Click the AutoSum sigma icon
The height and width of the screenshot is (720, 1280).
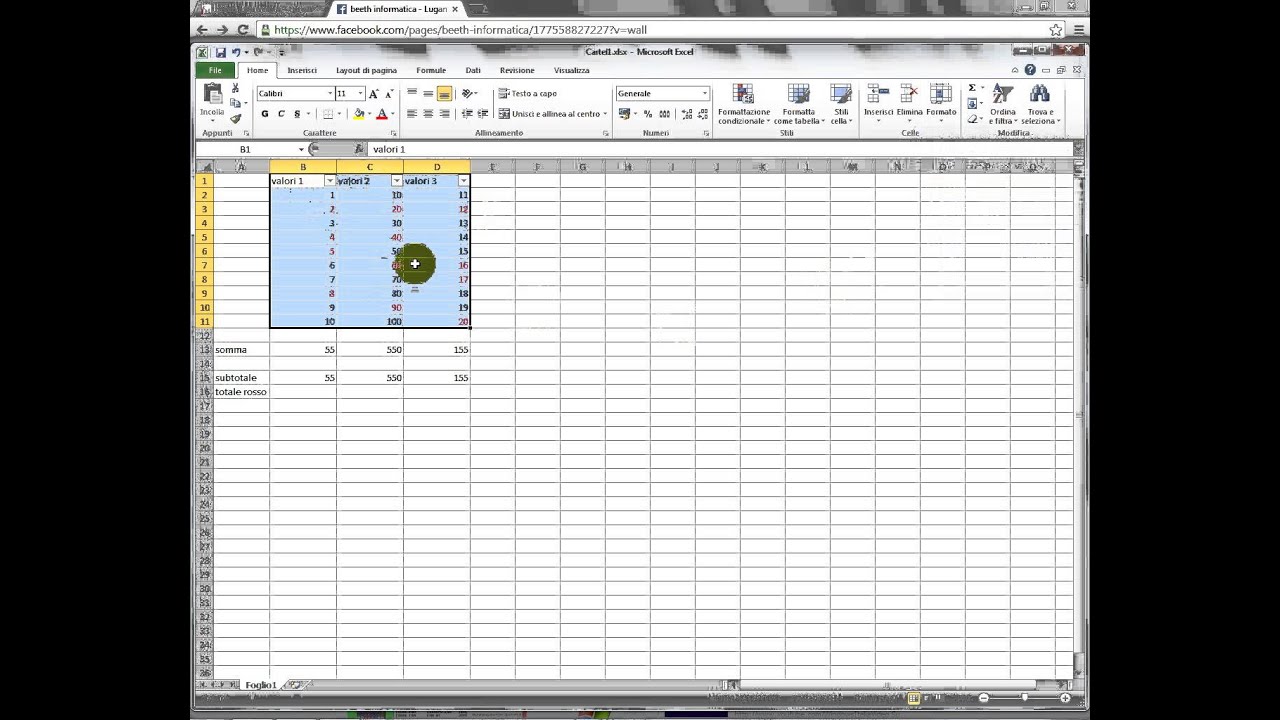tap(972, 88)
